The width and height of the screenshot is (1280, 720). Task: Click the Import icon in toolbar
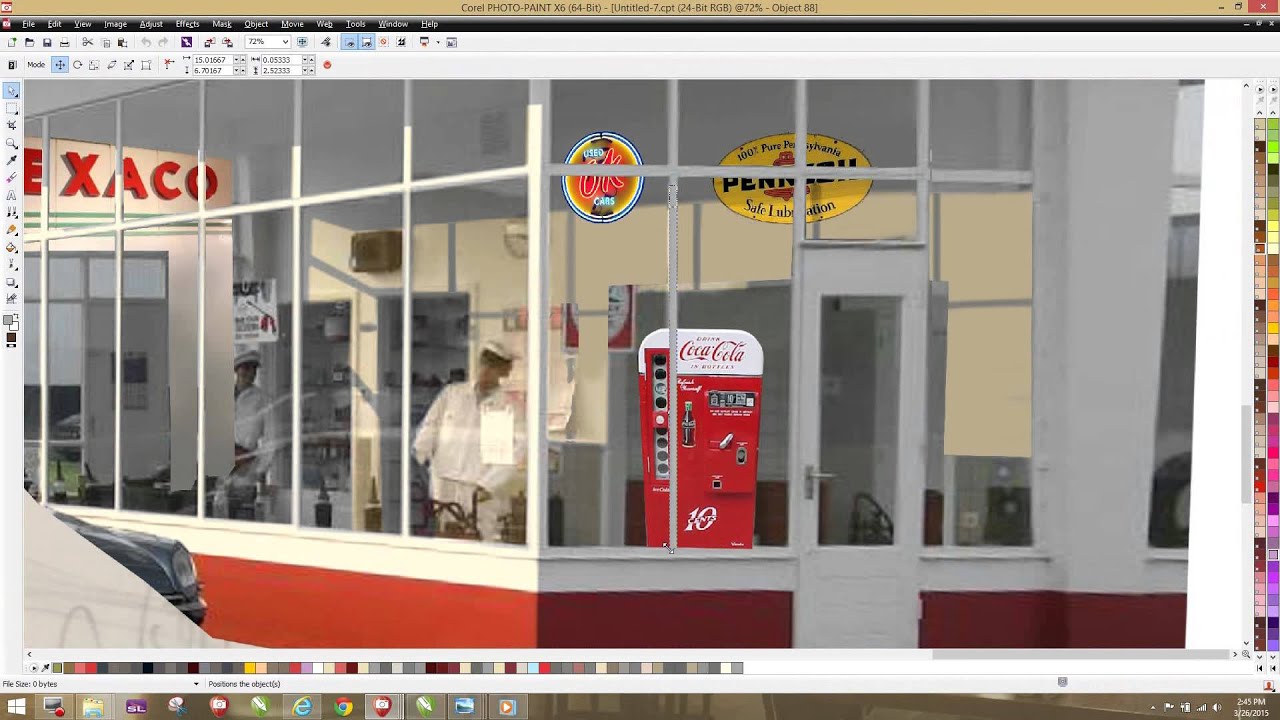coord(209,42)
